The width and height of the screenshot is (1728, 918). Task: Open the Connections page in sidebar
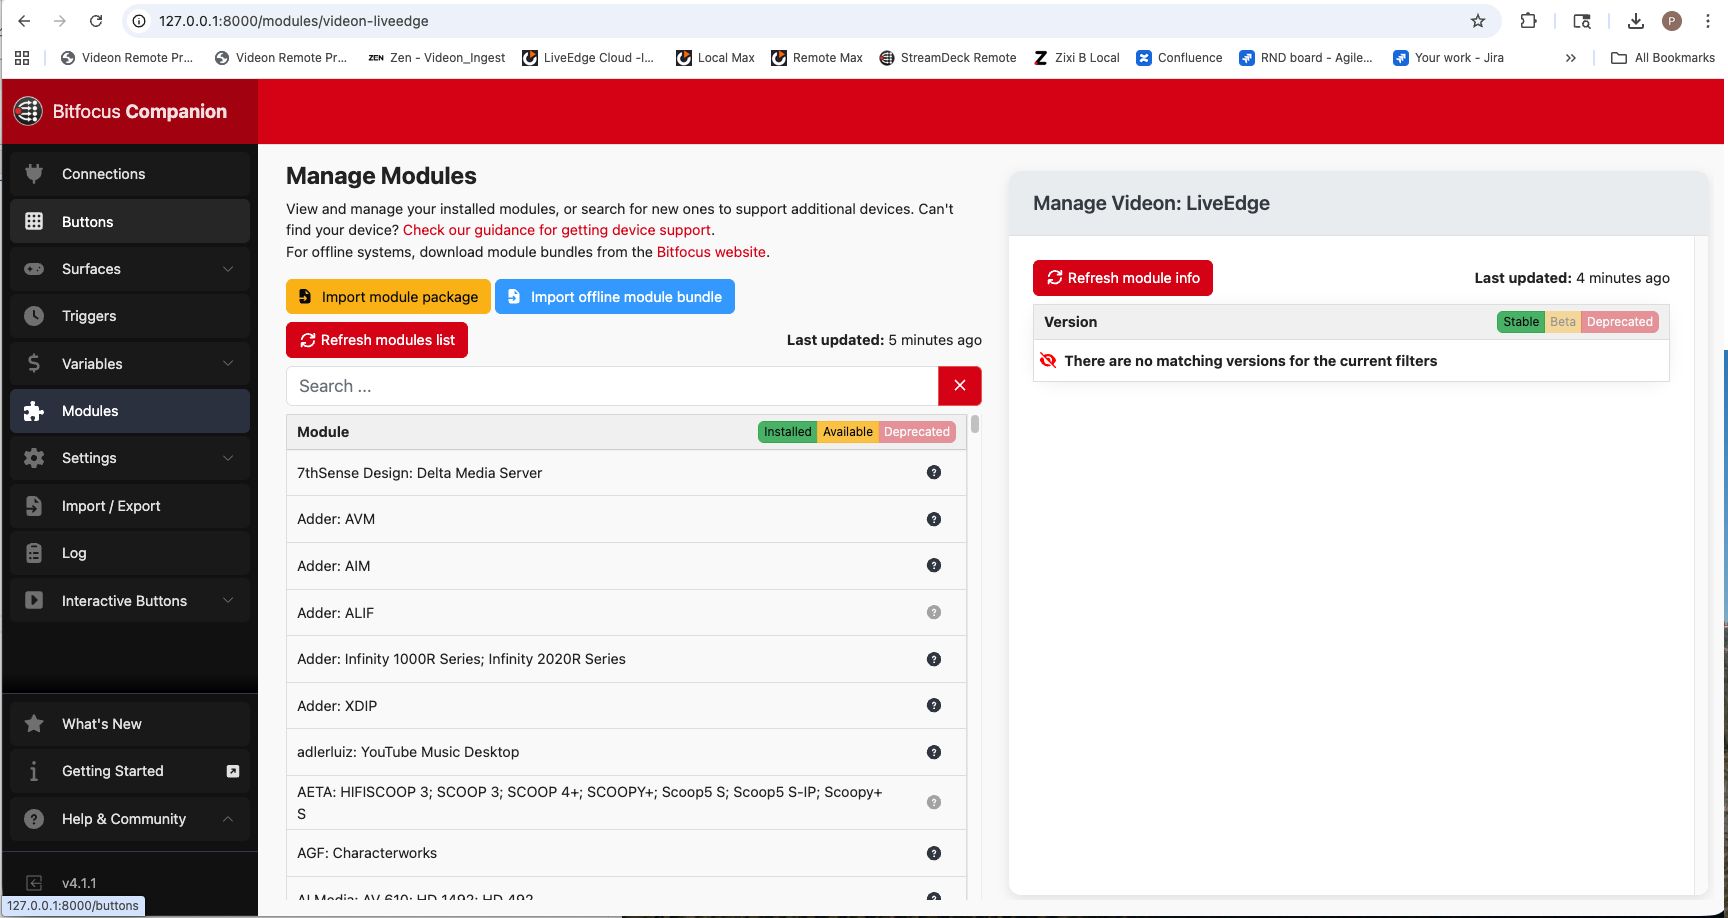point(130,174)
